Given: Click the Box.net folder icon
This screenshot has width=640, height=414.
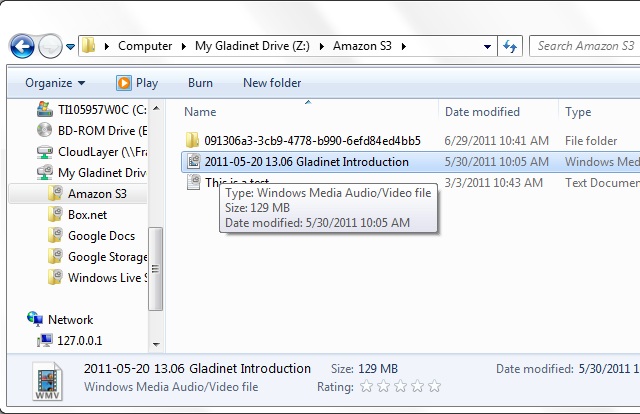Looking at the screenshot, I should pyautogui.click(x=55, y=214).
